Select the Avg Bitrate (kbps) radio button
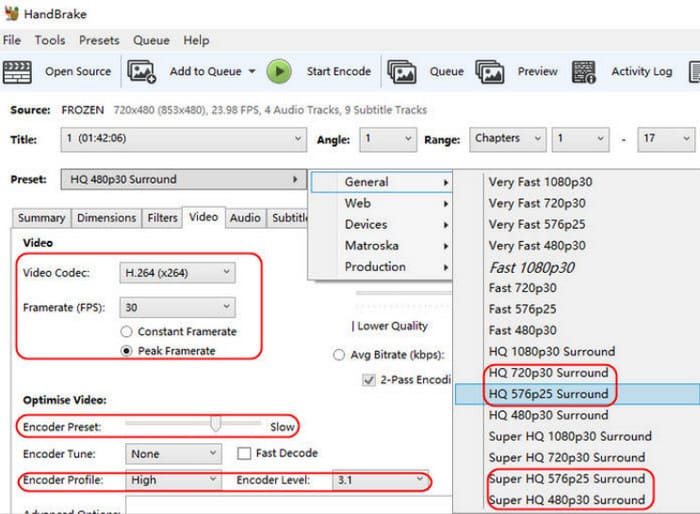Image resolution: width=700 pixels, height=514 pixels. click(339, 355)
